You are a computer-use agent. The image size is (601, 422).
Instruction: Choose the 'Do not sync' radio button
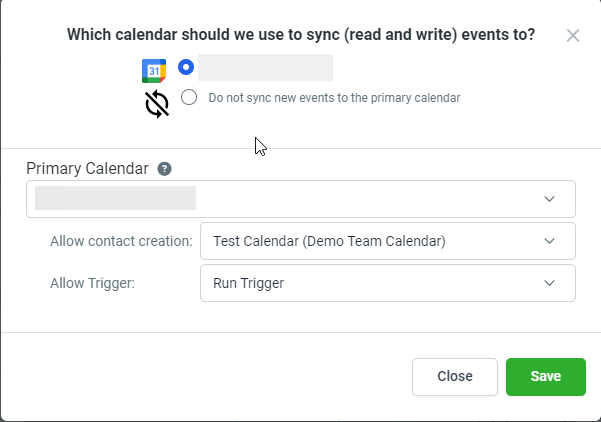[x=189, y=97]
